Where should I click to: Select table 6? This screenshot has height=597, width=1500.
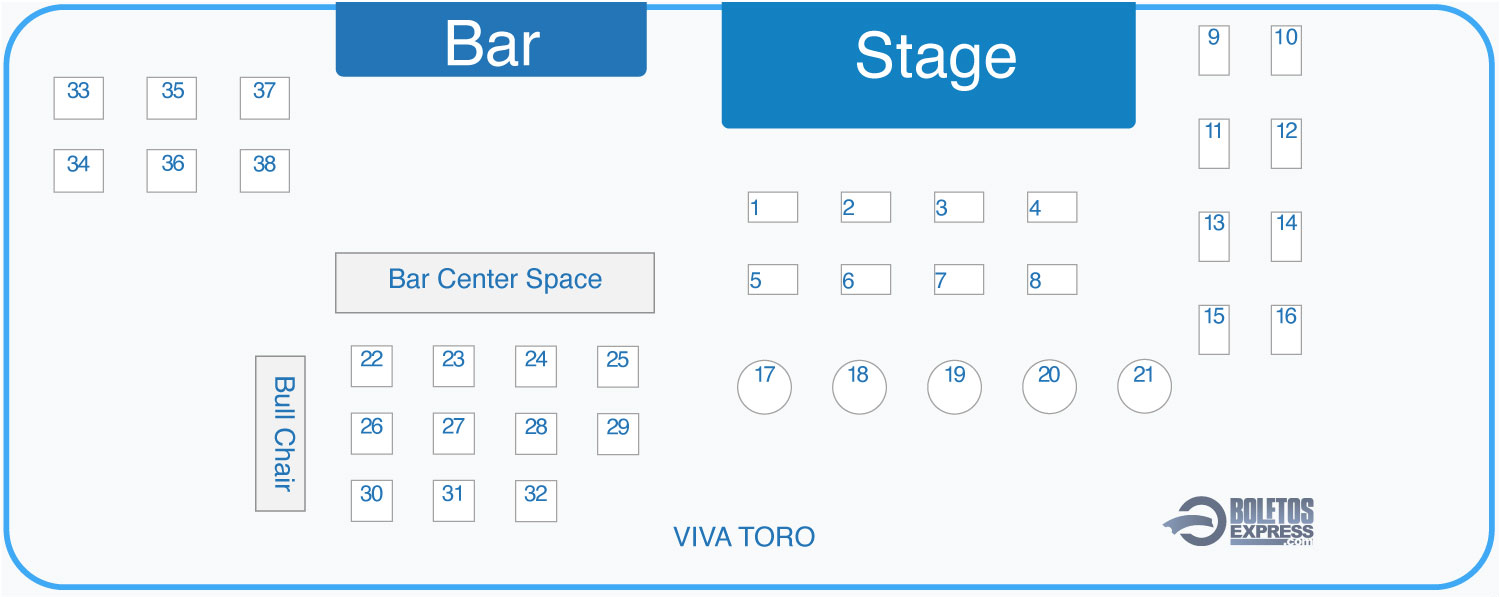click(x=866, y=279)
